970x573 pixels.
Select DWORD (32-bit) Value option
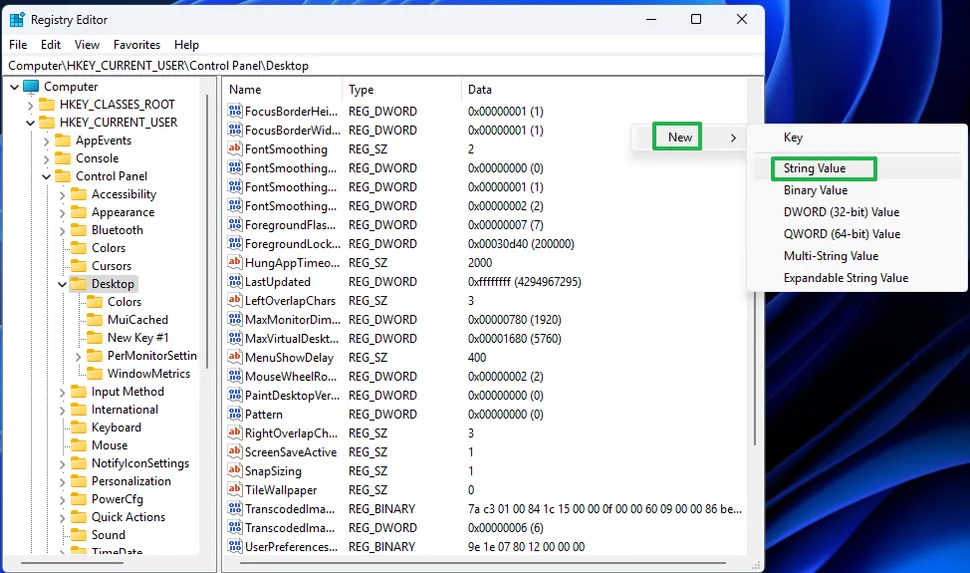click(841, 212)
